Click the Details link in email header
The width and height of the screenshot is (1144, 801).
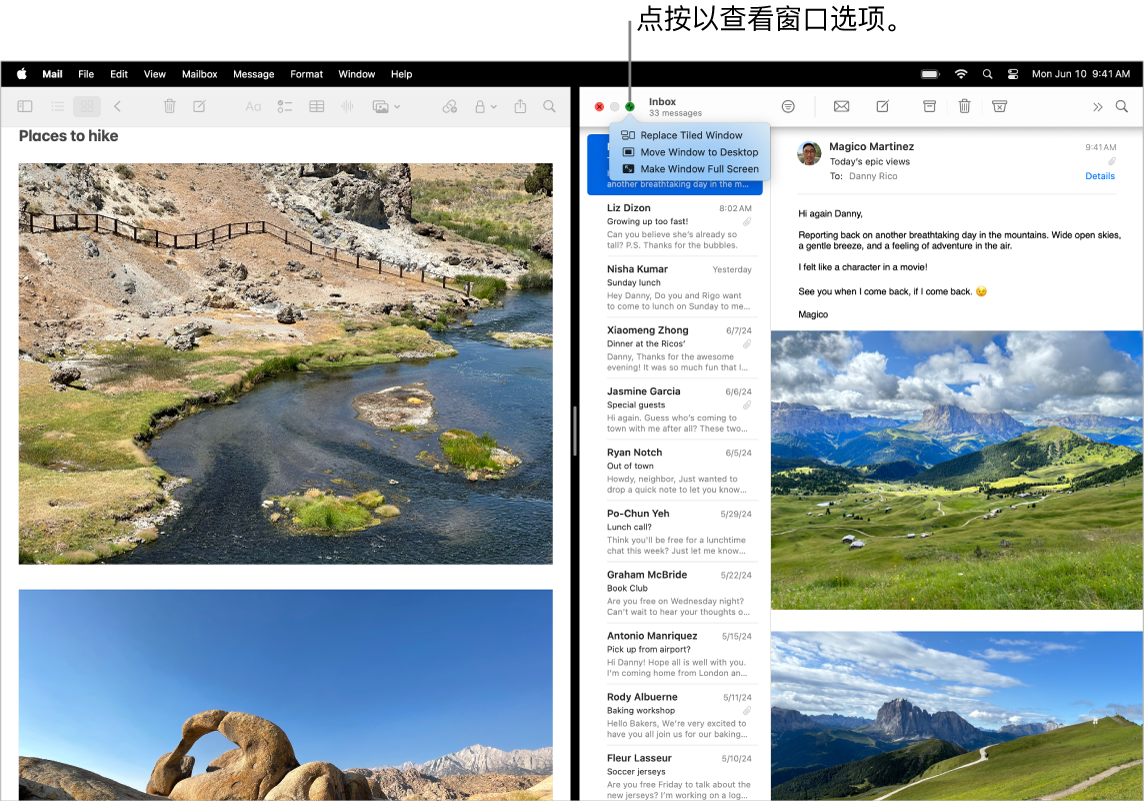pos(1099,176)
